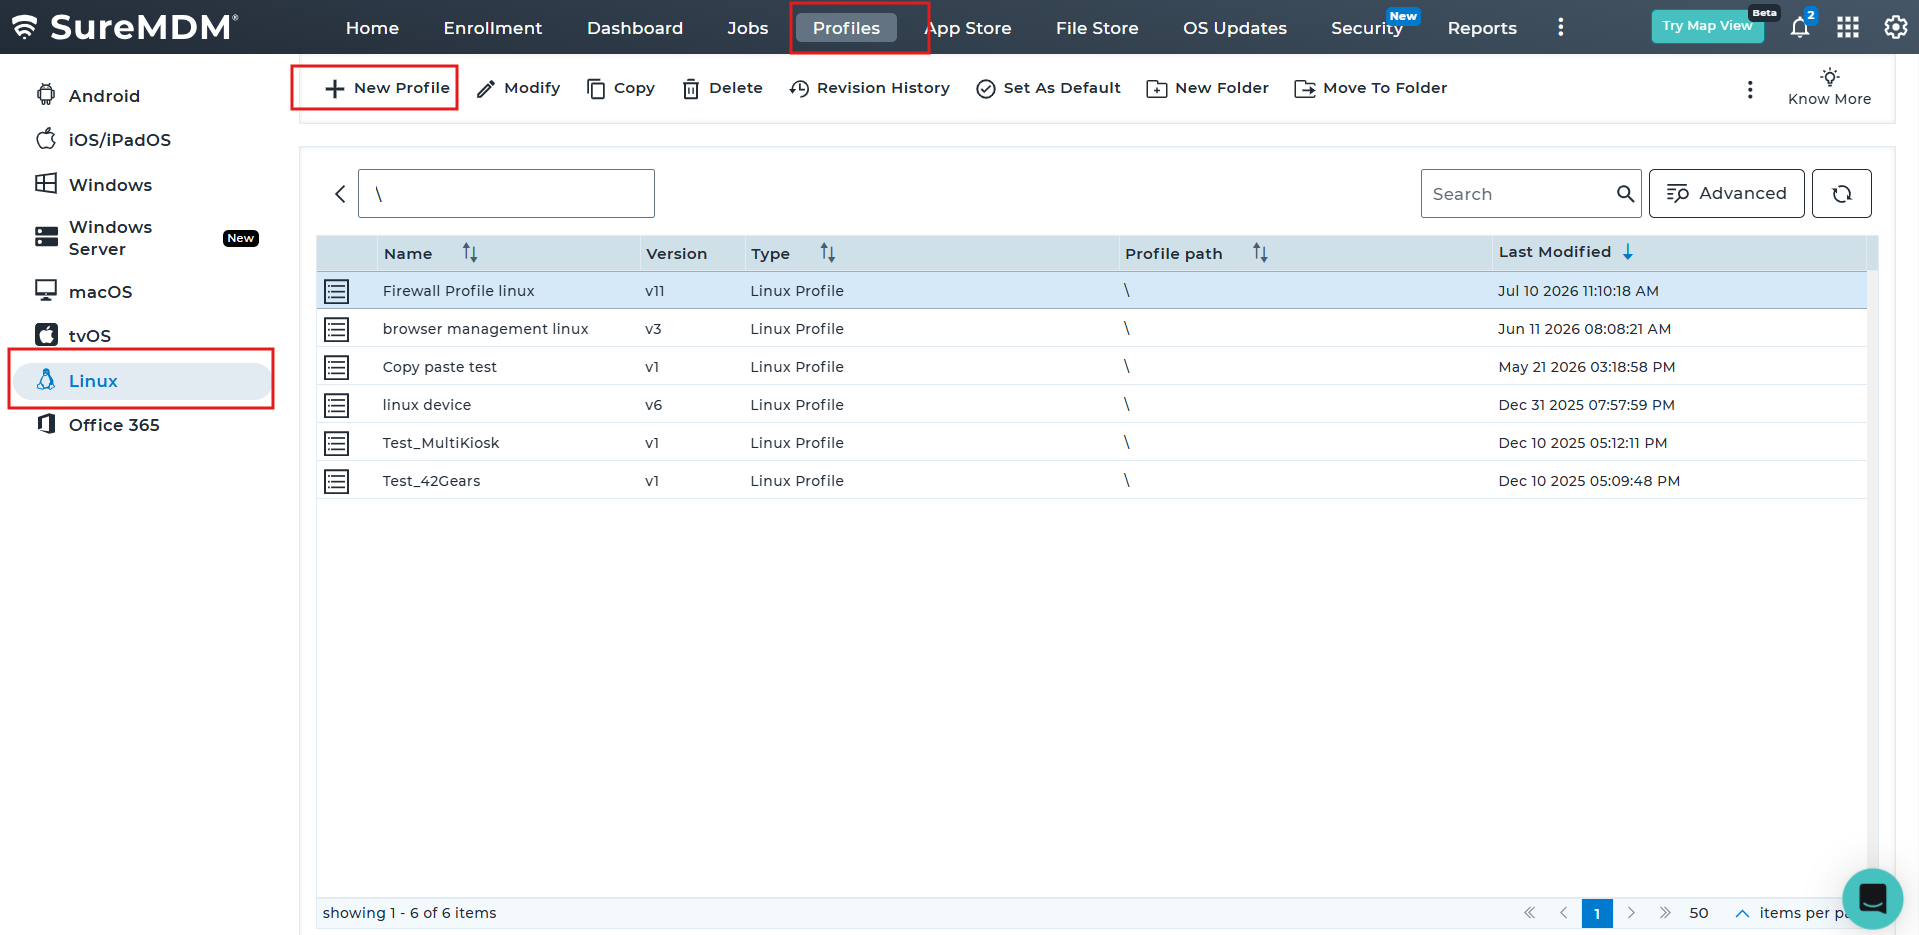Open Advanced search options
The image size is (1919, 935).
tap(1726, 193)
